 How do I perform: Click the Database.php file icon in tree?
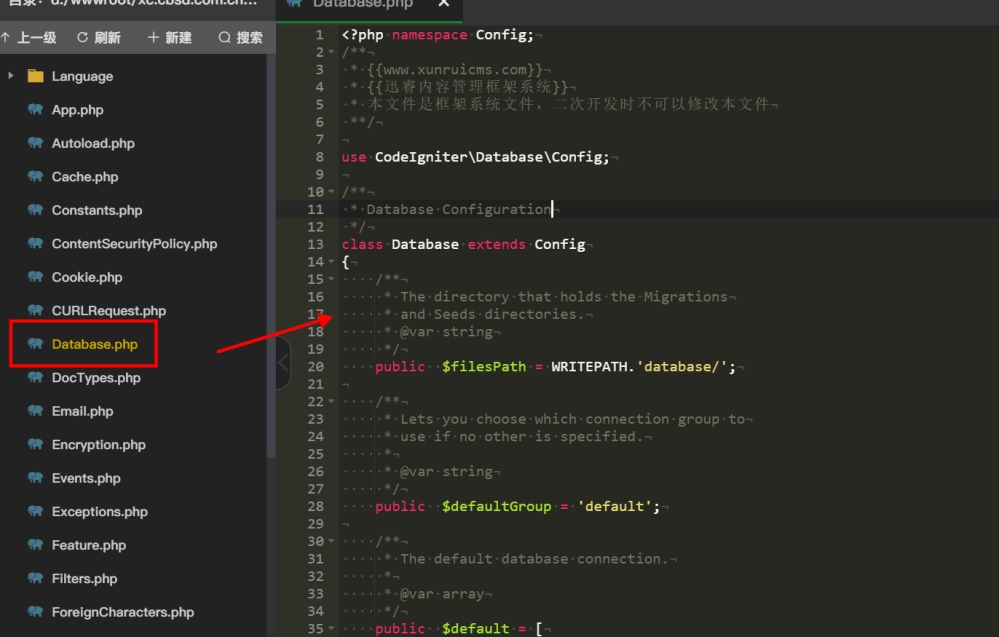[36, 344]
